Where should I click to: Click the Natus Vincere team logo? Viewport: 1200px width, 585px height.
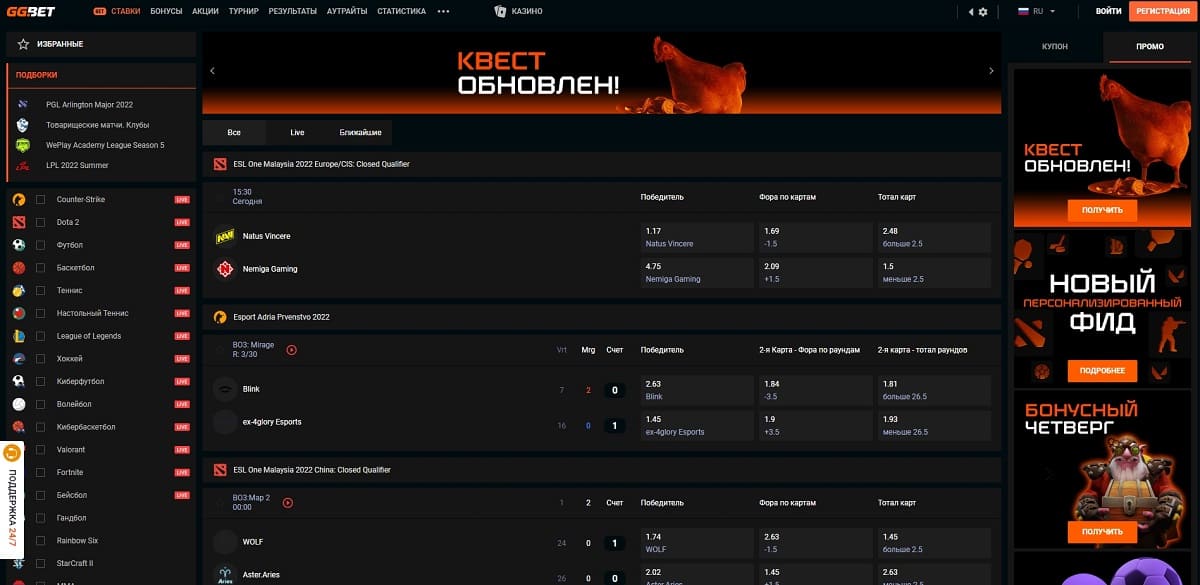pyautogui.click(x=224, y=237)
